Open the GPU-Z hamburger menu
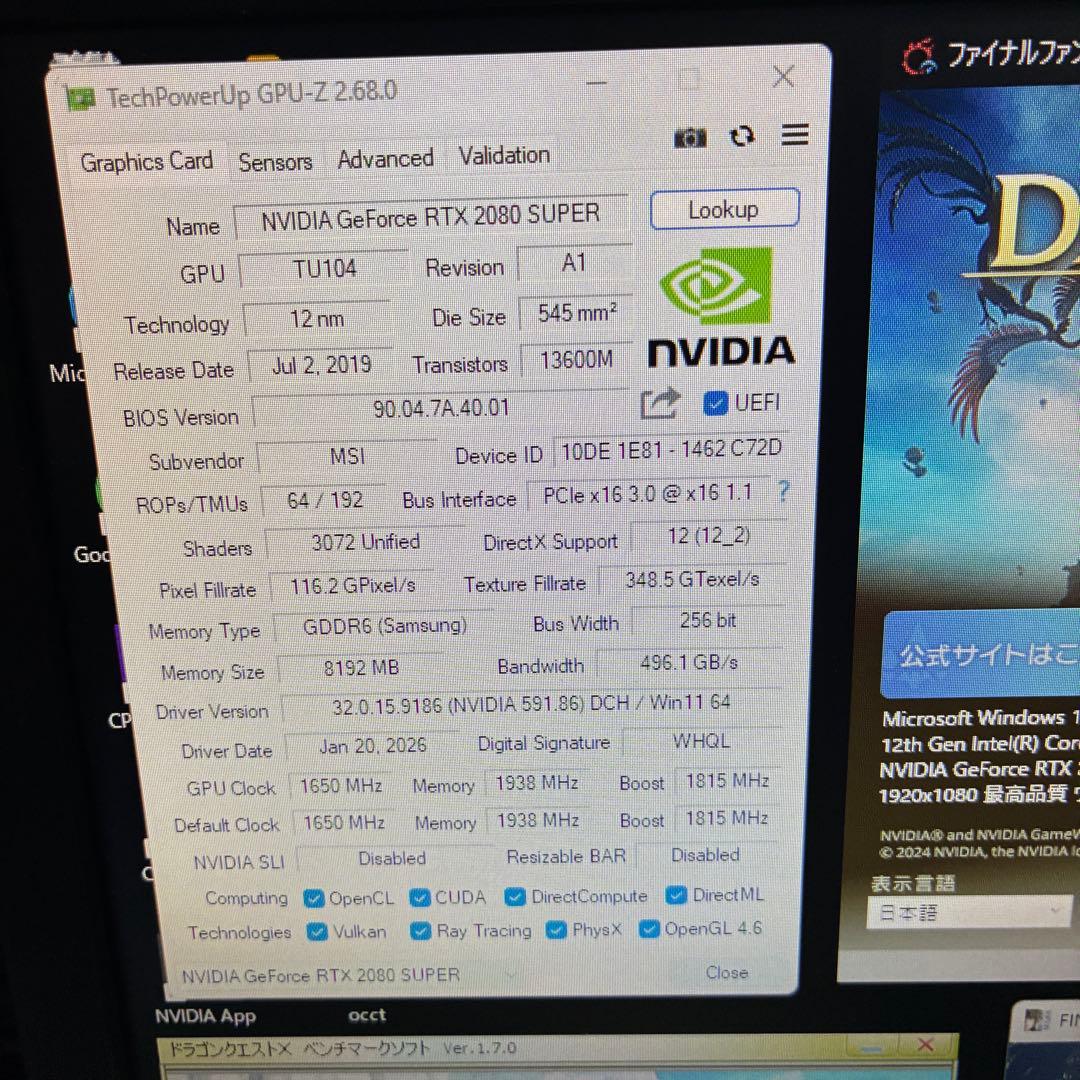The height and width of the screenshot is (1080, 1080). click(794, 134)
